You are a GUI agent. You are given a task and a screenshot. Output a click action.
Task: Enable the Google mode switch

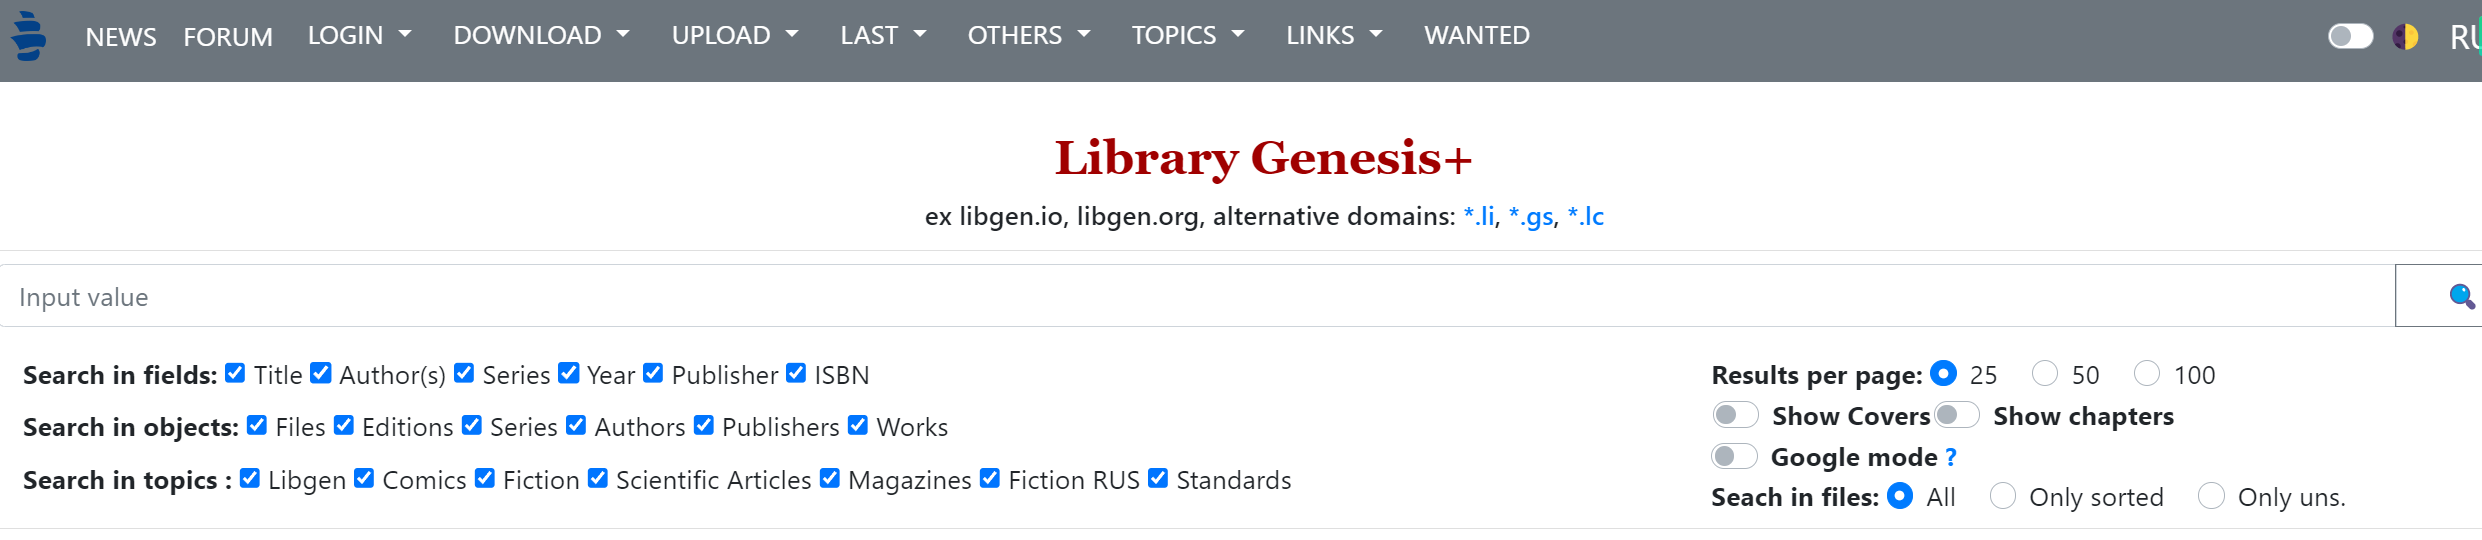click(1734, 456)
